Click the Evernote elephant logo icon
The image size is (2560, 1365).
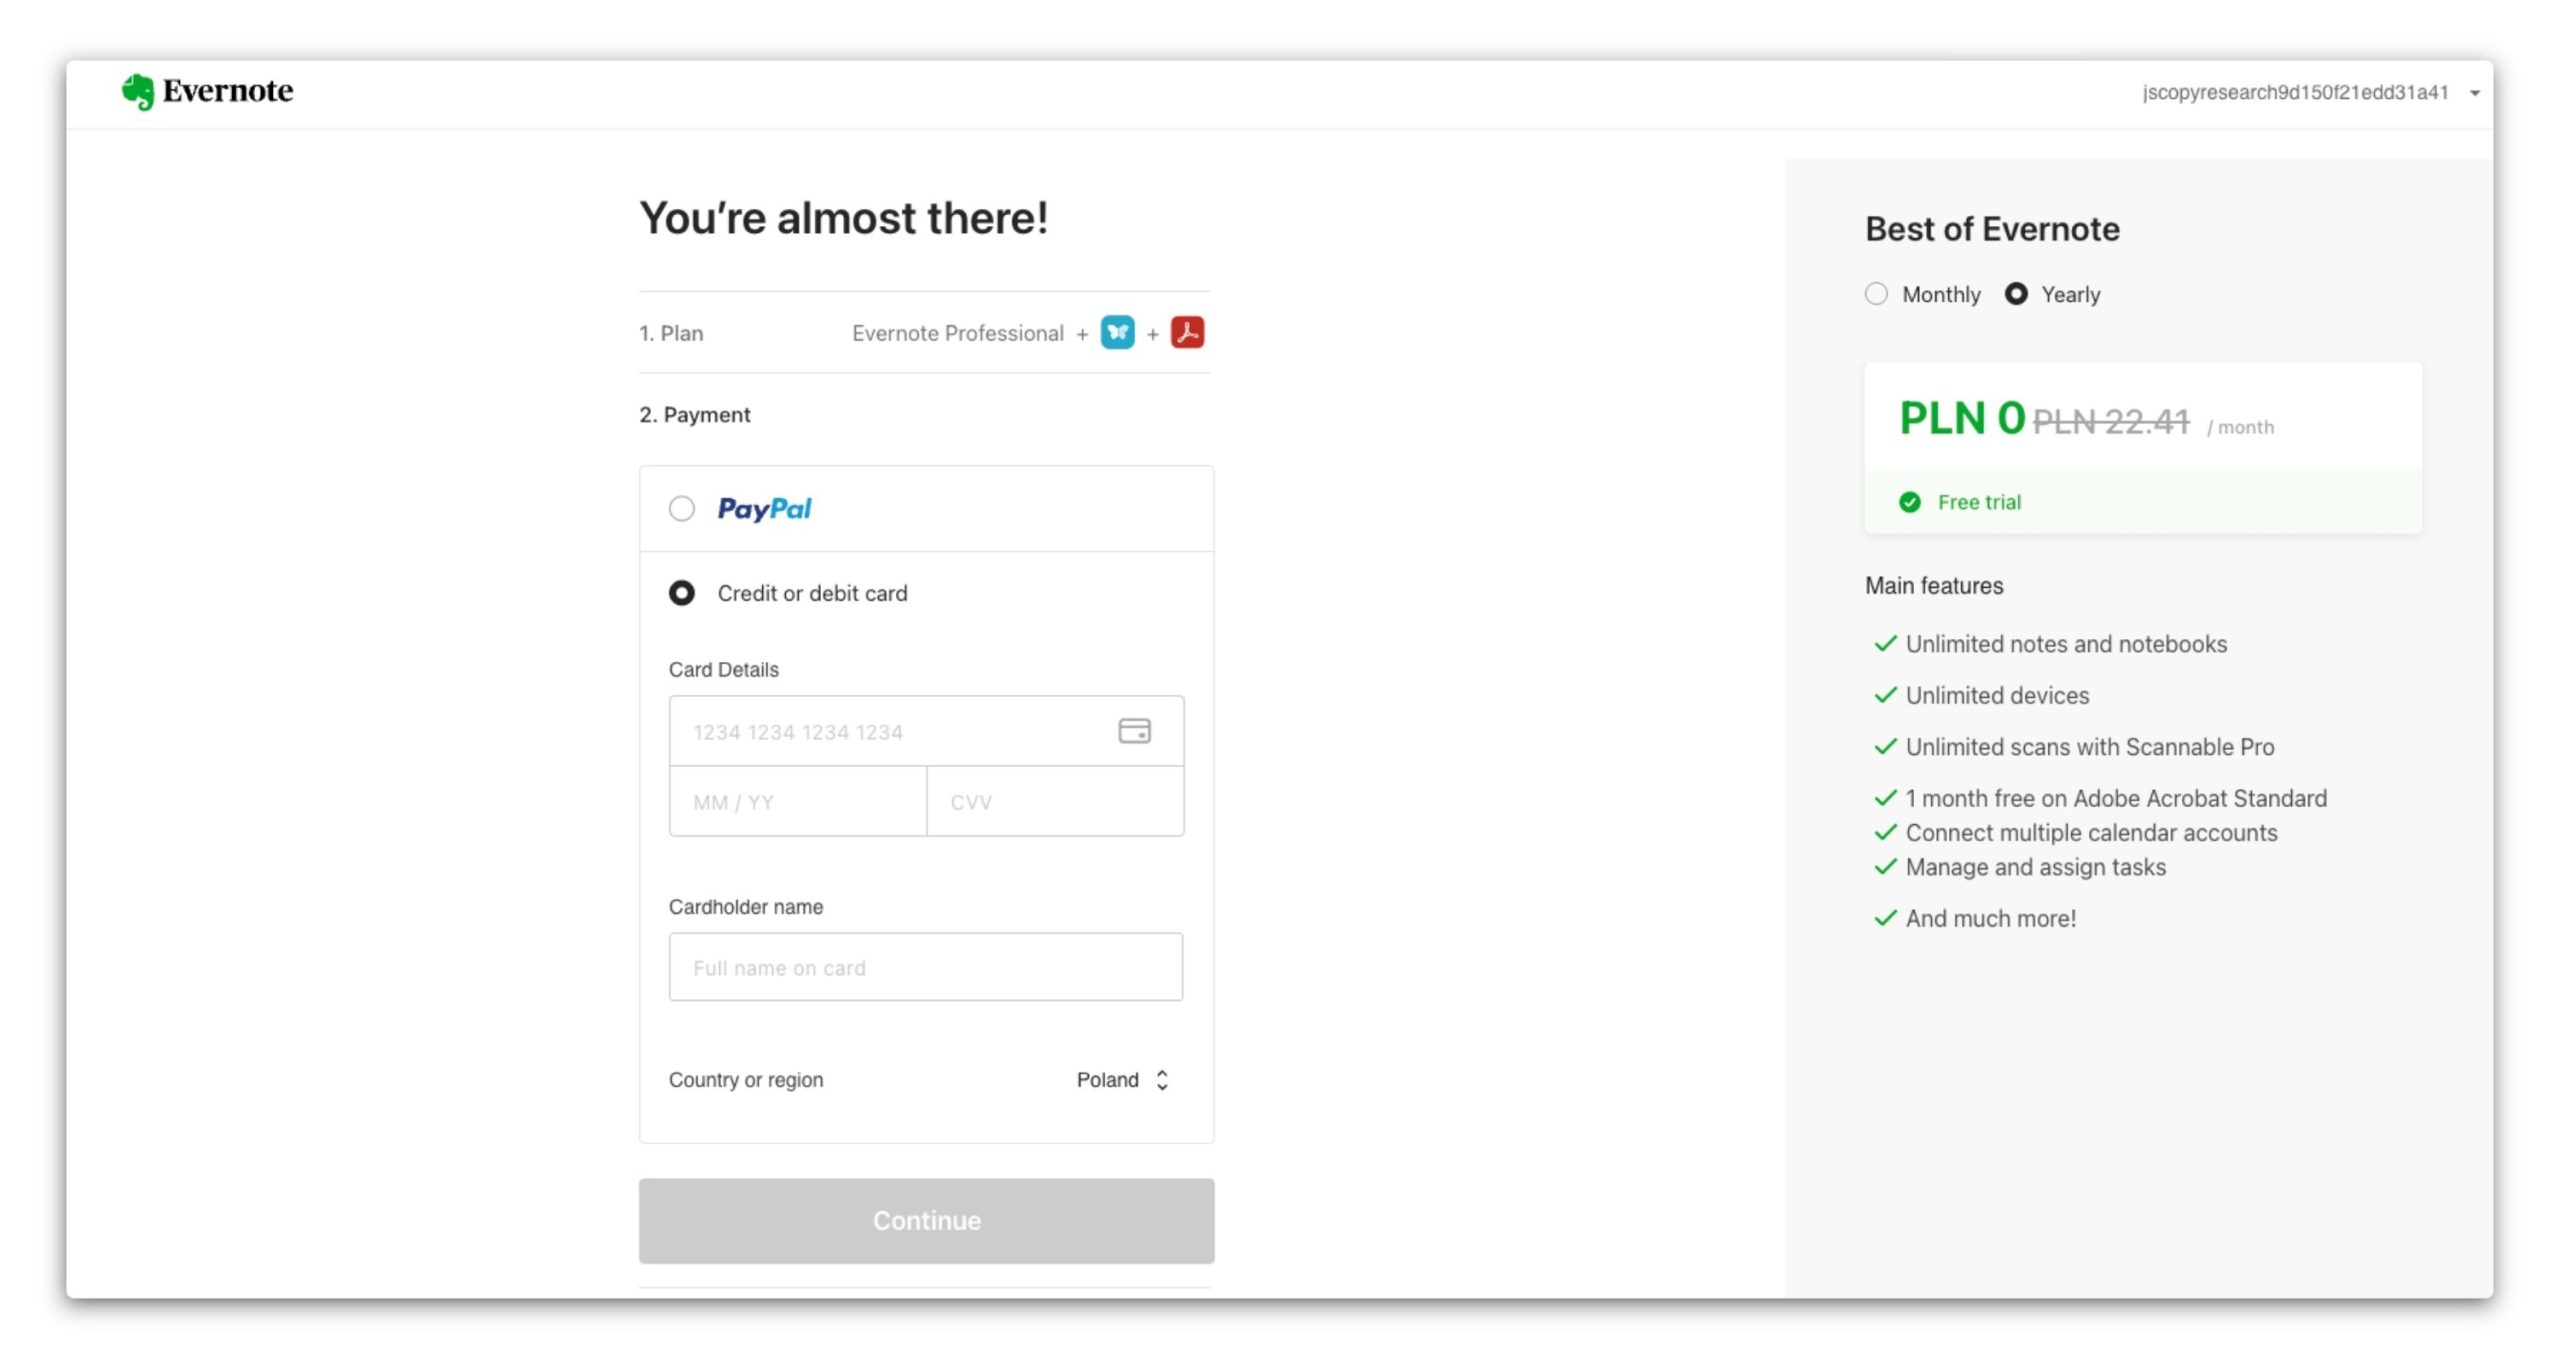(x=138, y=92)
